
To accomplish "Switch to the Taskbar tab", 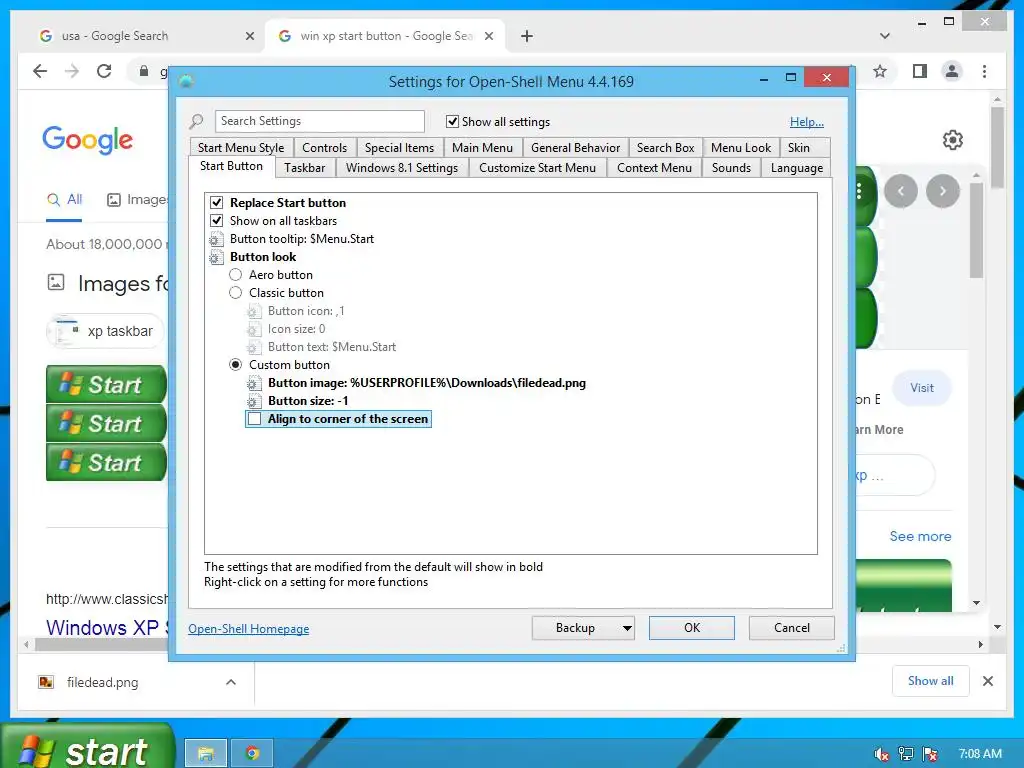I will coord(304,168).
